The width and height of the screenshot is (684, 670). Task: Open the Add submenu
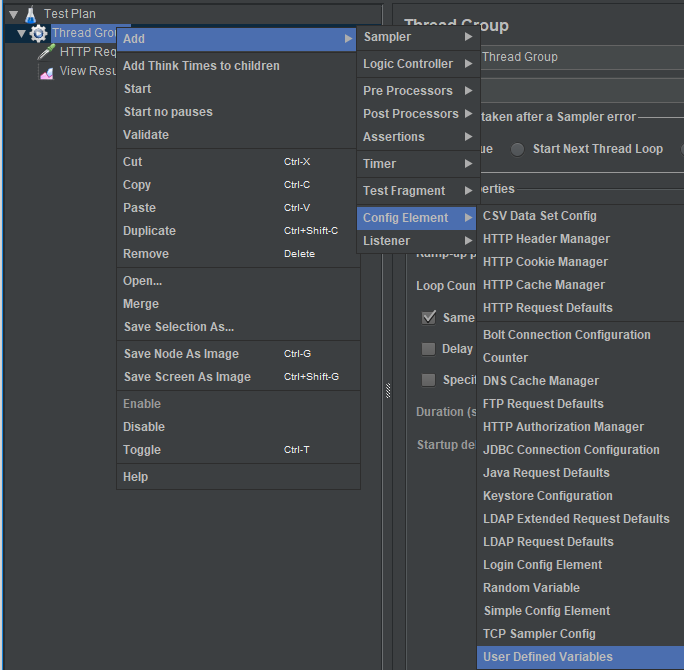pyautogui.click(x=237, y=39)
